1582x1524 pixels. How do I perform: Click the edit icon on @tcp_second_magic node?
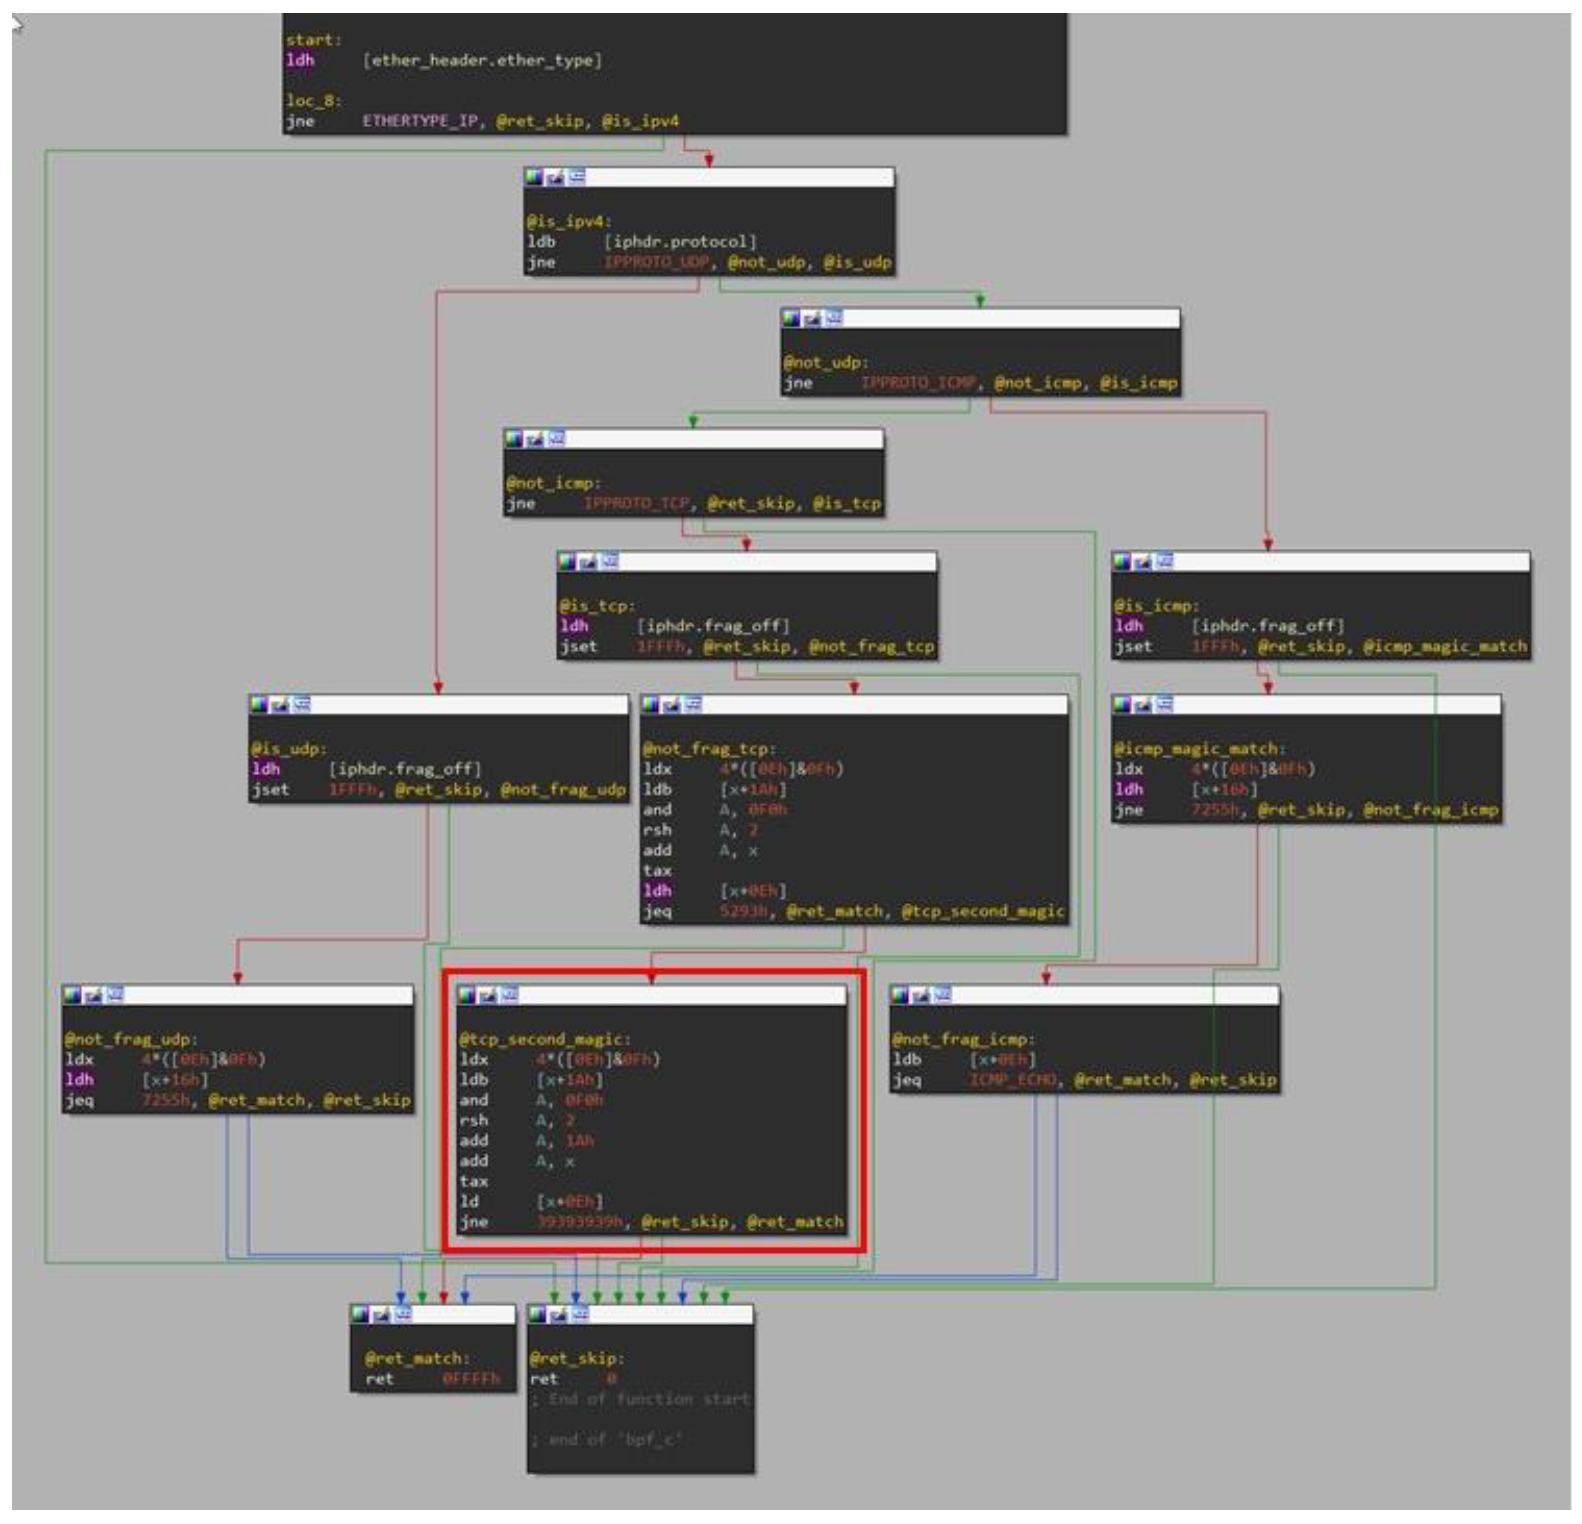point(488,995)
